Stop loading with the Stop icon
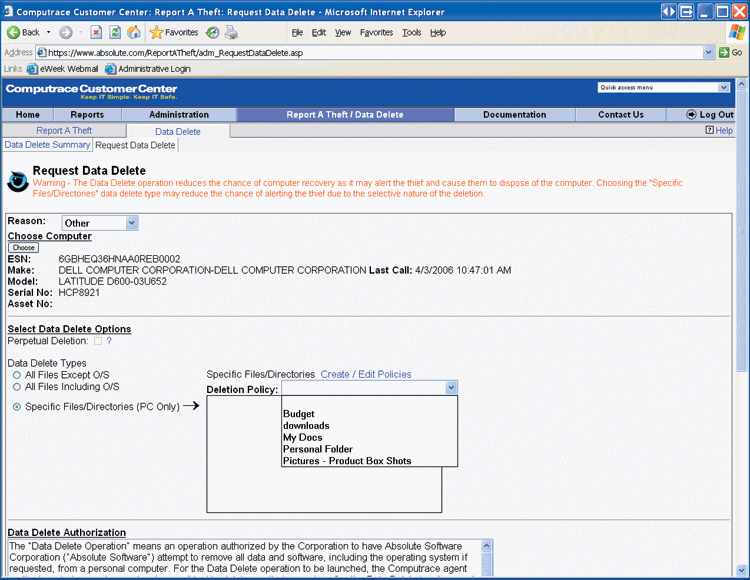 [x=96, y=33]
